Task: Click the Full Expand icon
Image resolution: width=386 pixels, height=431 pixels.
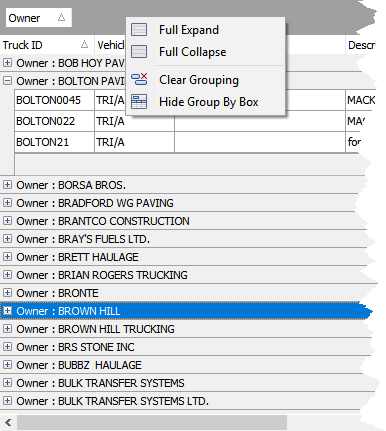Action: tap(139, 30)
